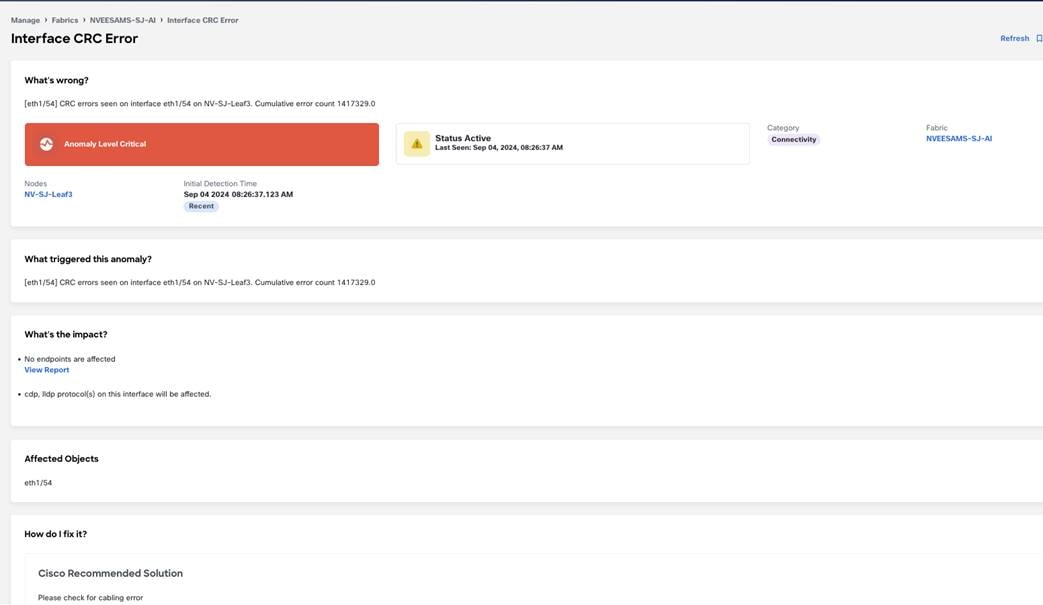
Task: Click the cdp, lldp protocol impact line
Action: point(118,394)
